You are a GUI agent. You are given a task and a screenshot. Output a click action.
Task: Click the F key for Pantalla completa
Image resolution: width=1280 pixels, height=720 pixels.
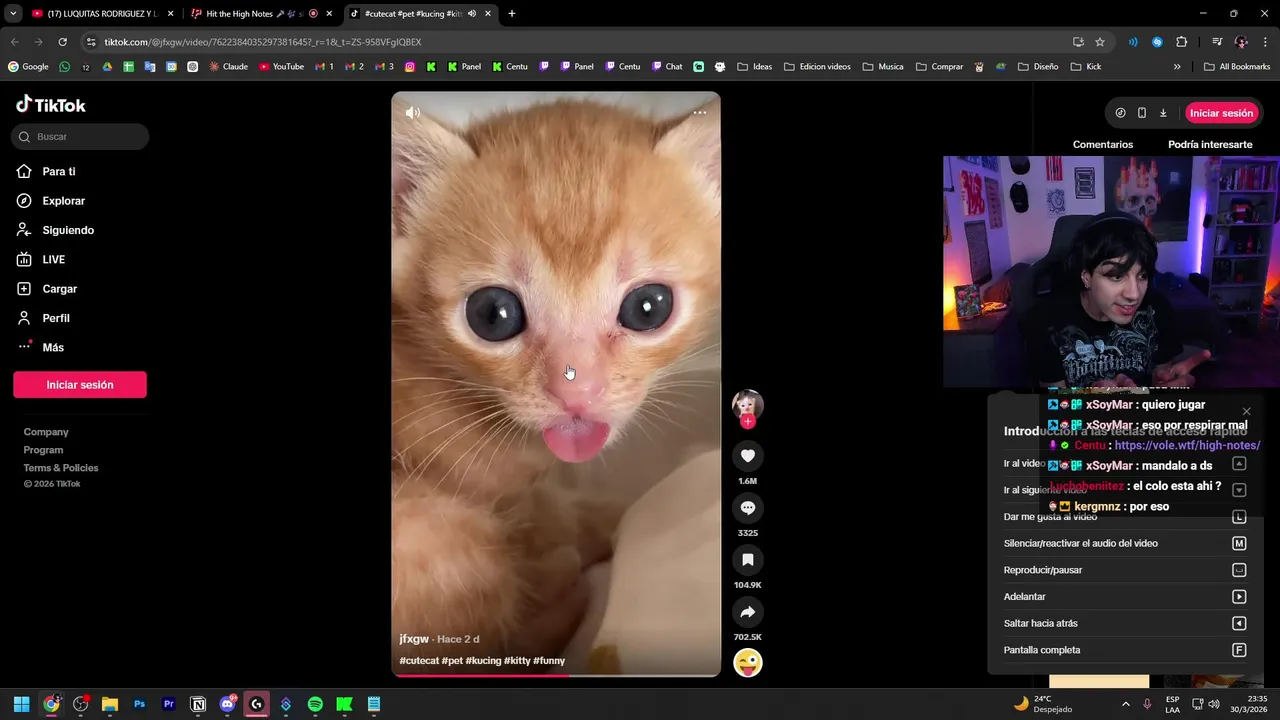click(1239, 650)
